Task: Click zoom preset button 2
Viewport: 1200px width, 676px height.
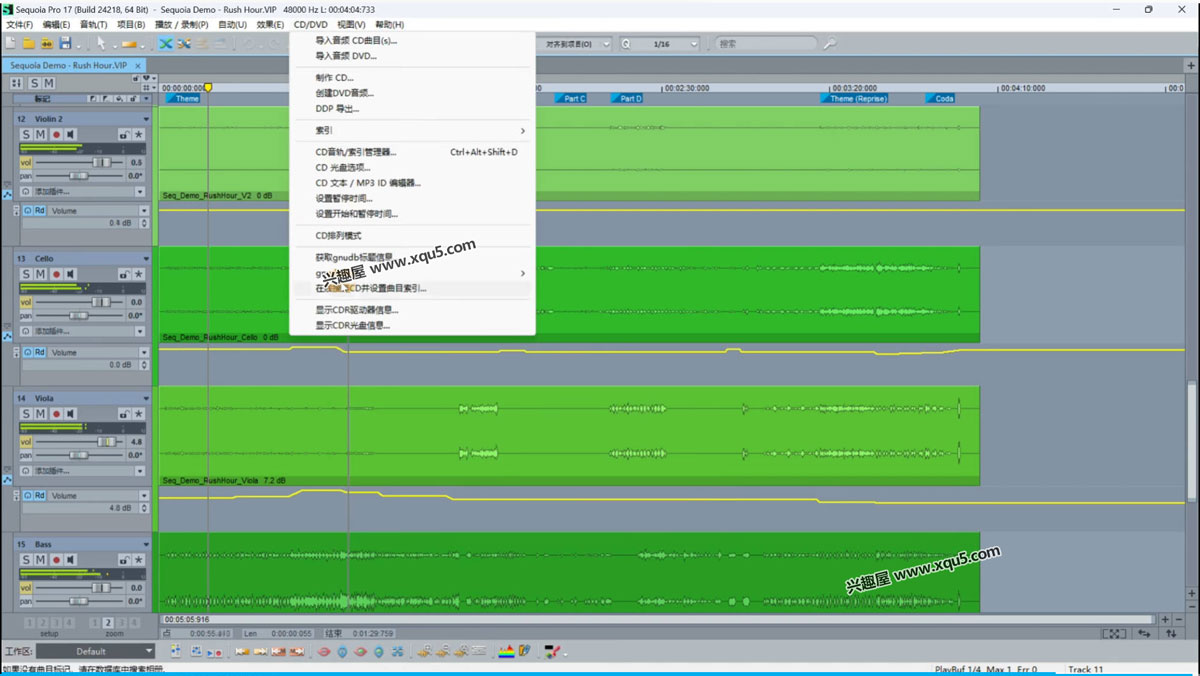Action: (108, 623)
